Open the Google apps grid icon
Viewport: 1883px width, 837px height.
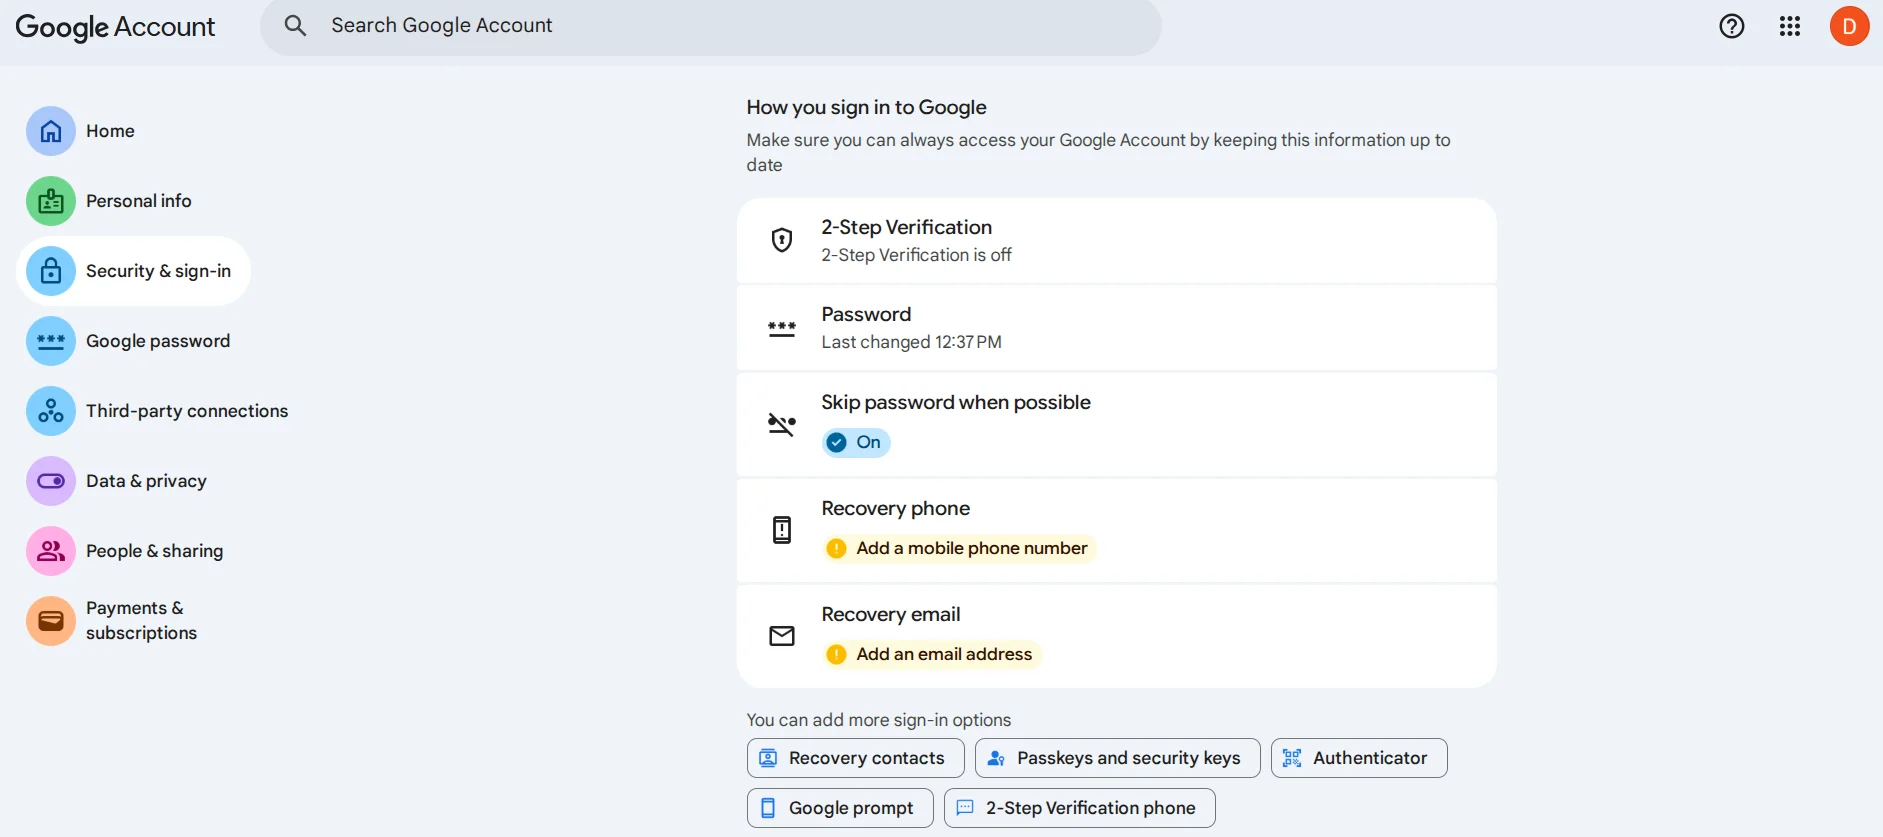point(1790,26)
